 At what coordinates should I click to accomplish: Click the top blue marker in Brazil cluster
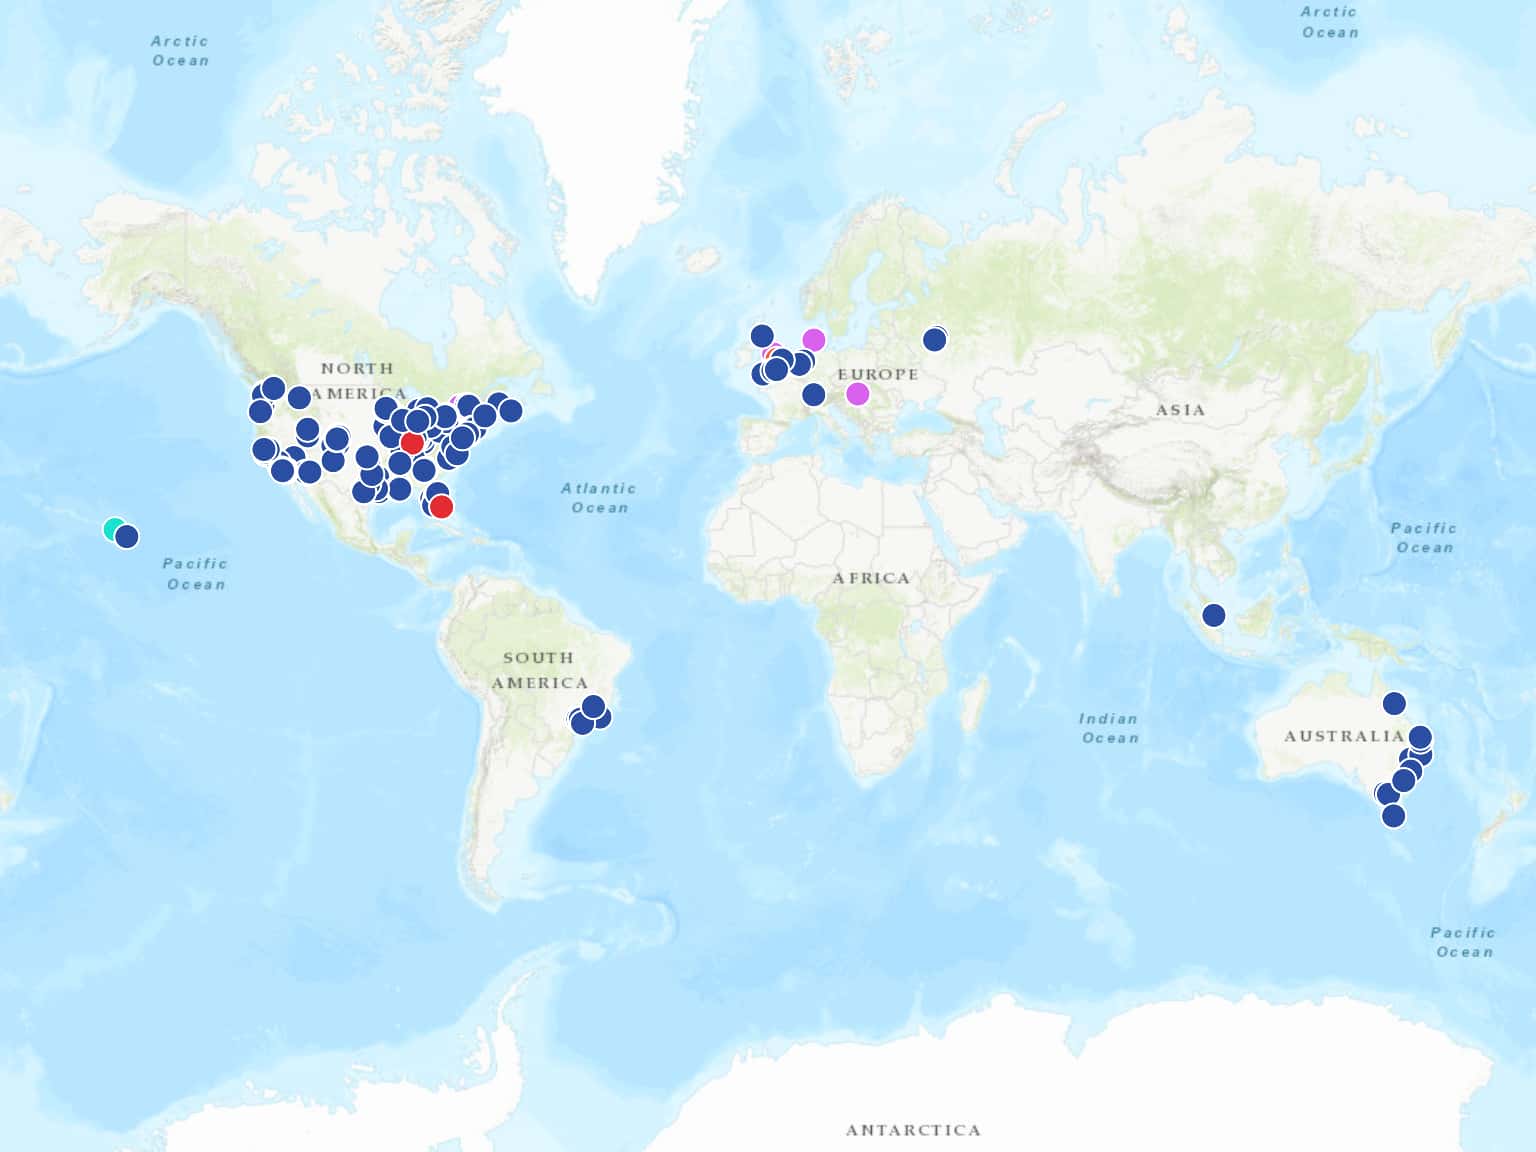[593, 707]
